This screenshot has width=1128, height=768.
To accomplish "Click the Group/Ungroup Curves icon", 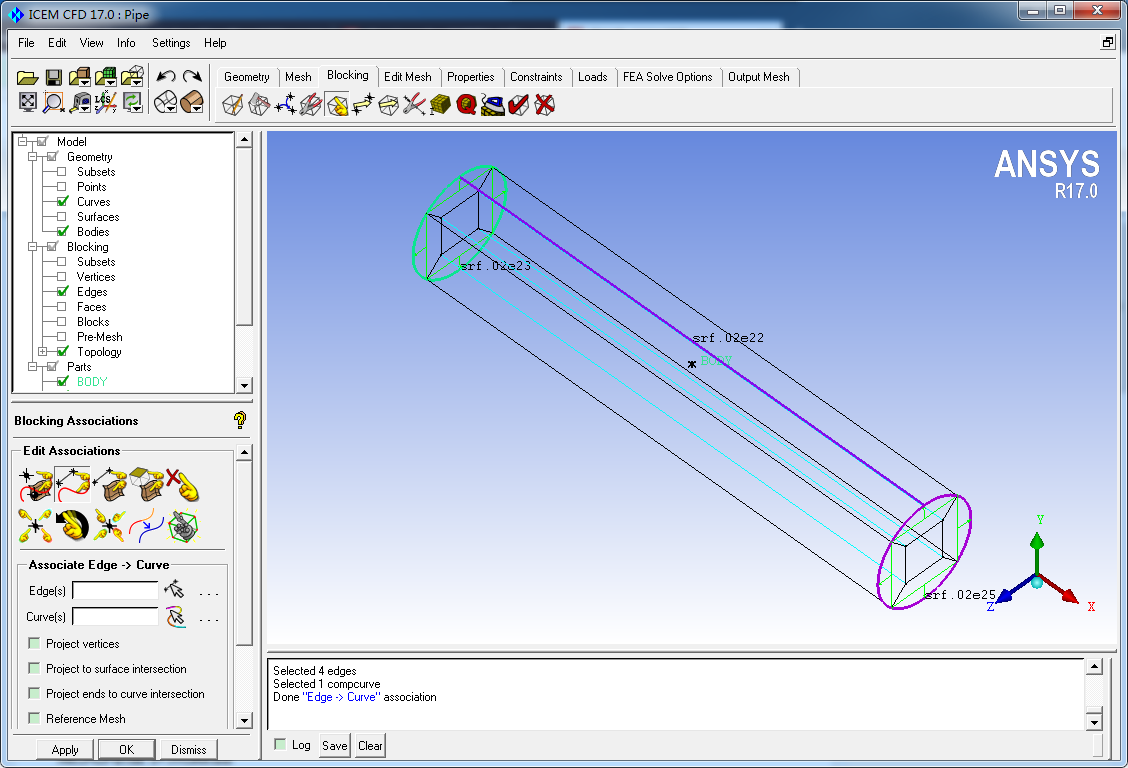I will 147,526.
